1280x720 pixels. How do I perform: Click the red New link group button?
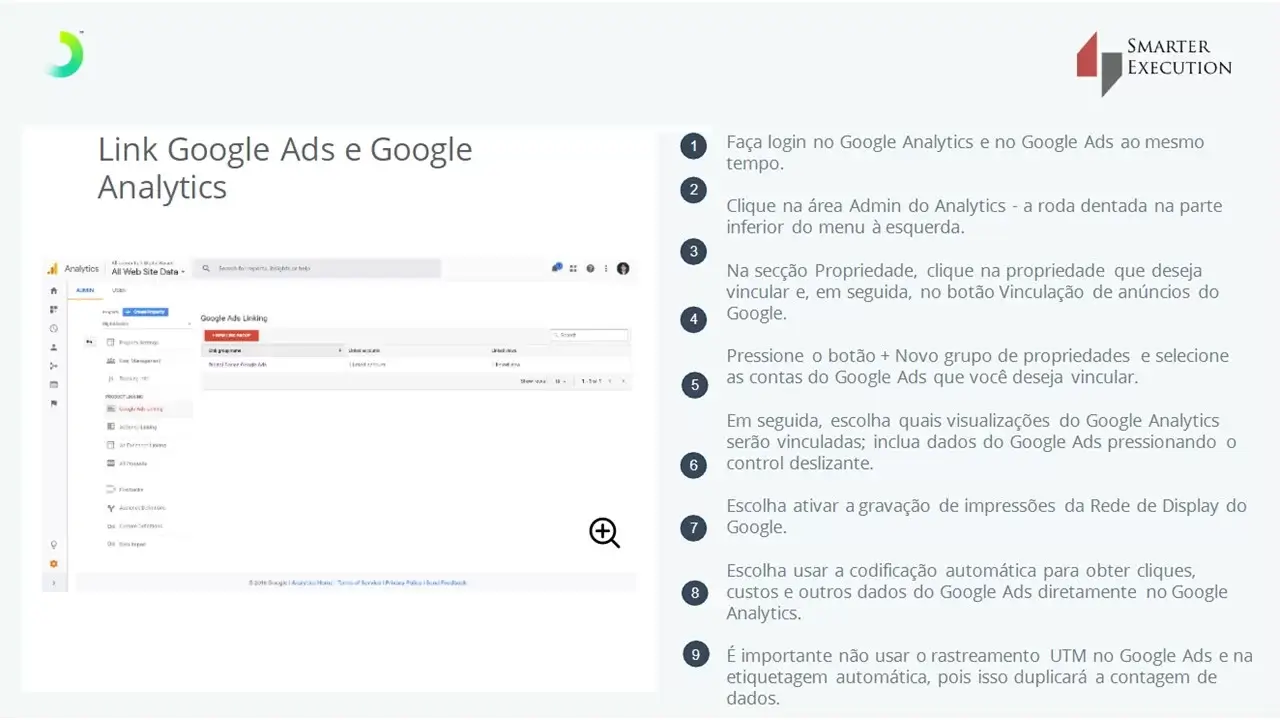click(x=231, y=335)
